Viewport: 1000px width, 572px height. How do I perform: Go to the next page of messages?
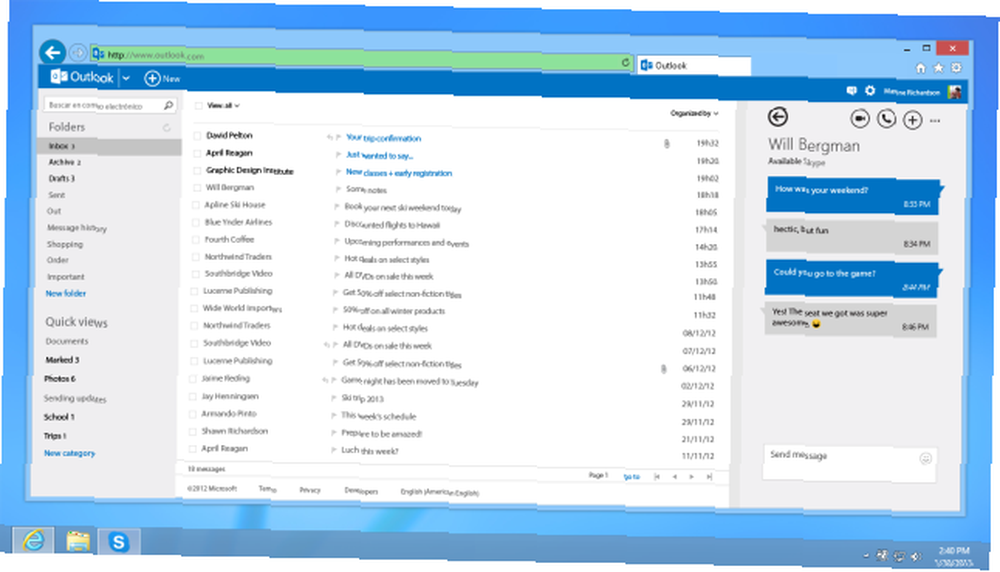click(x=691, y=476)
